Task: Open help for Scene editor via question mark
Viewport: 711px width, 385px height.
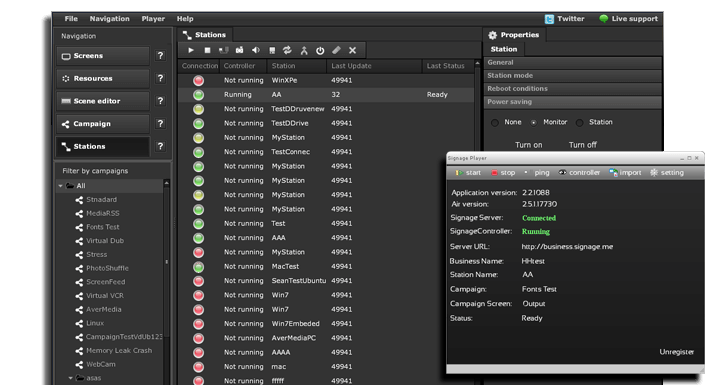Action: [160, 101]
